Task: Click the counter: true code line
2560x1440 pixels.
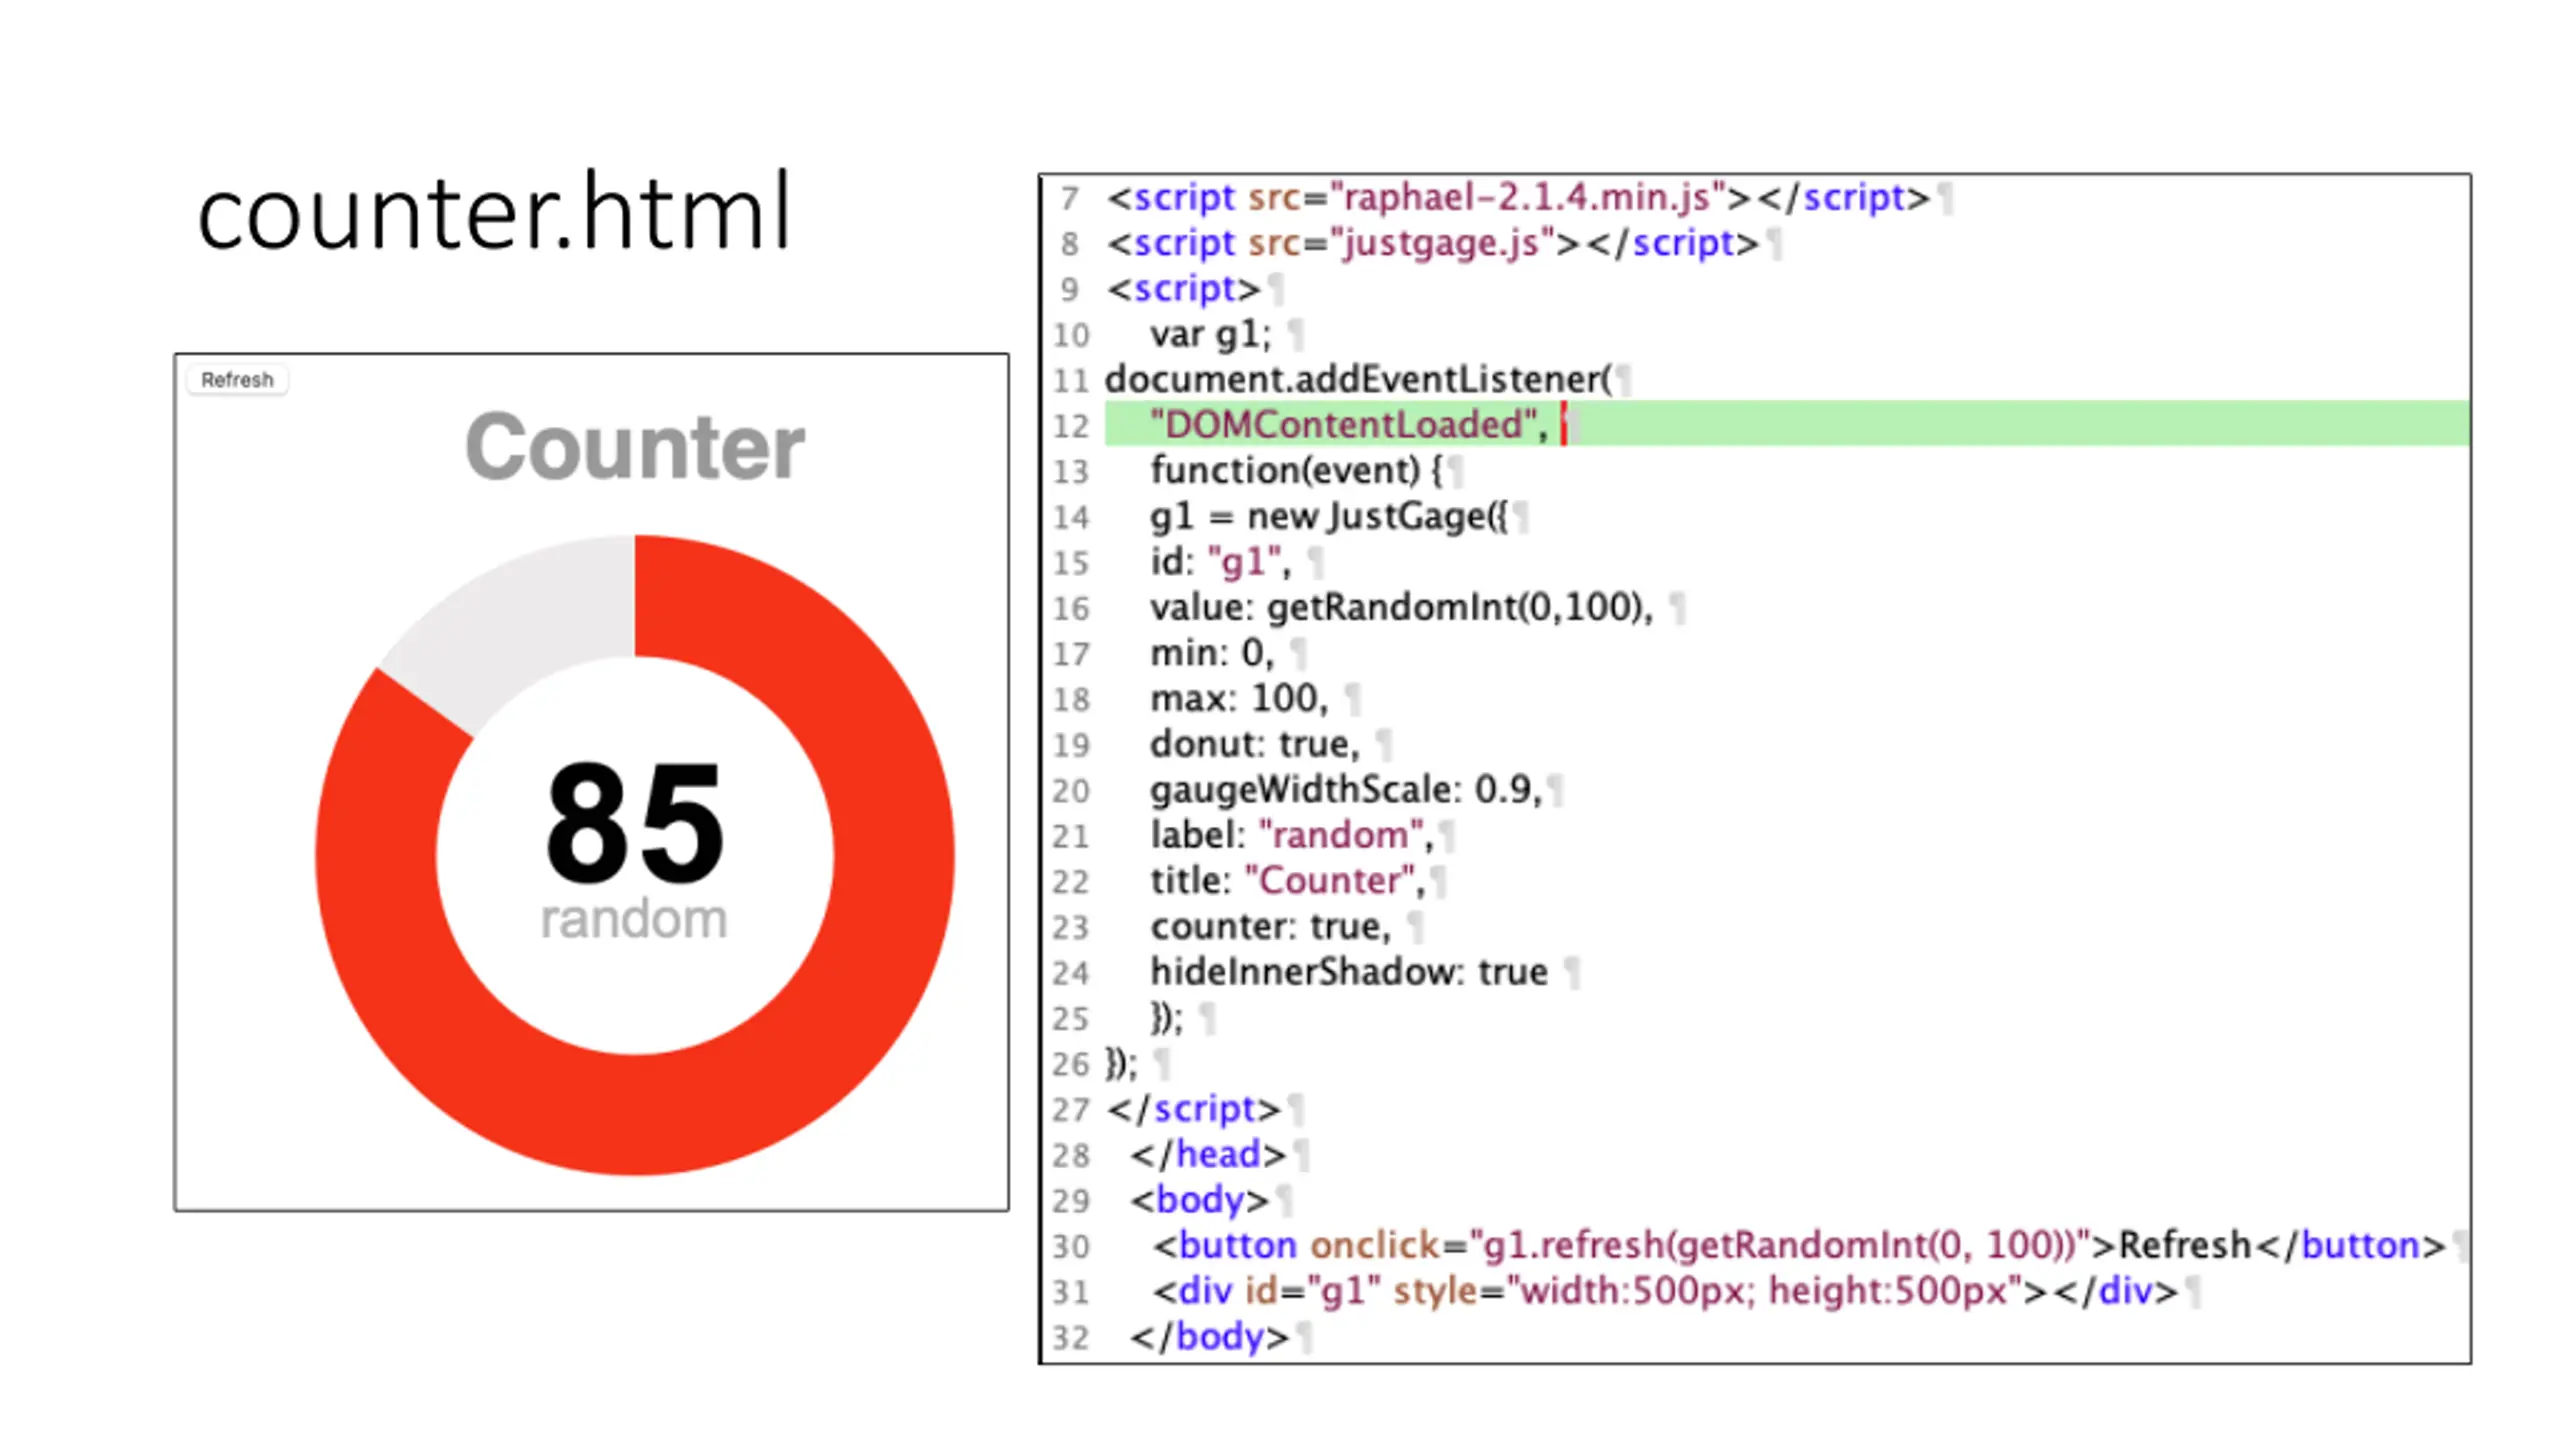Action: click(1270, 926)
